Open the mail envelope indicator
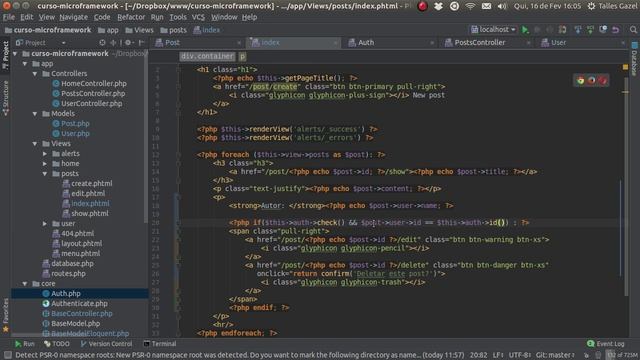The height and width of the screenshot is (360, 640). (x=486, y=6)
